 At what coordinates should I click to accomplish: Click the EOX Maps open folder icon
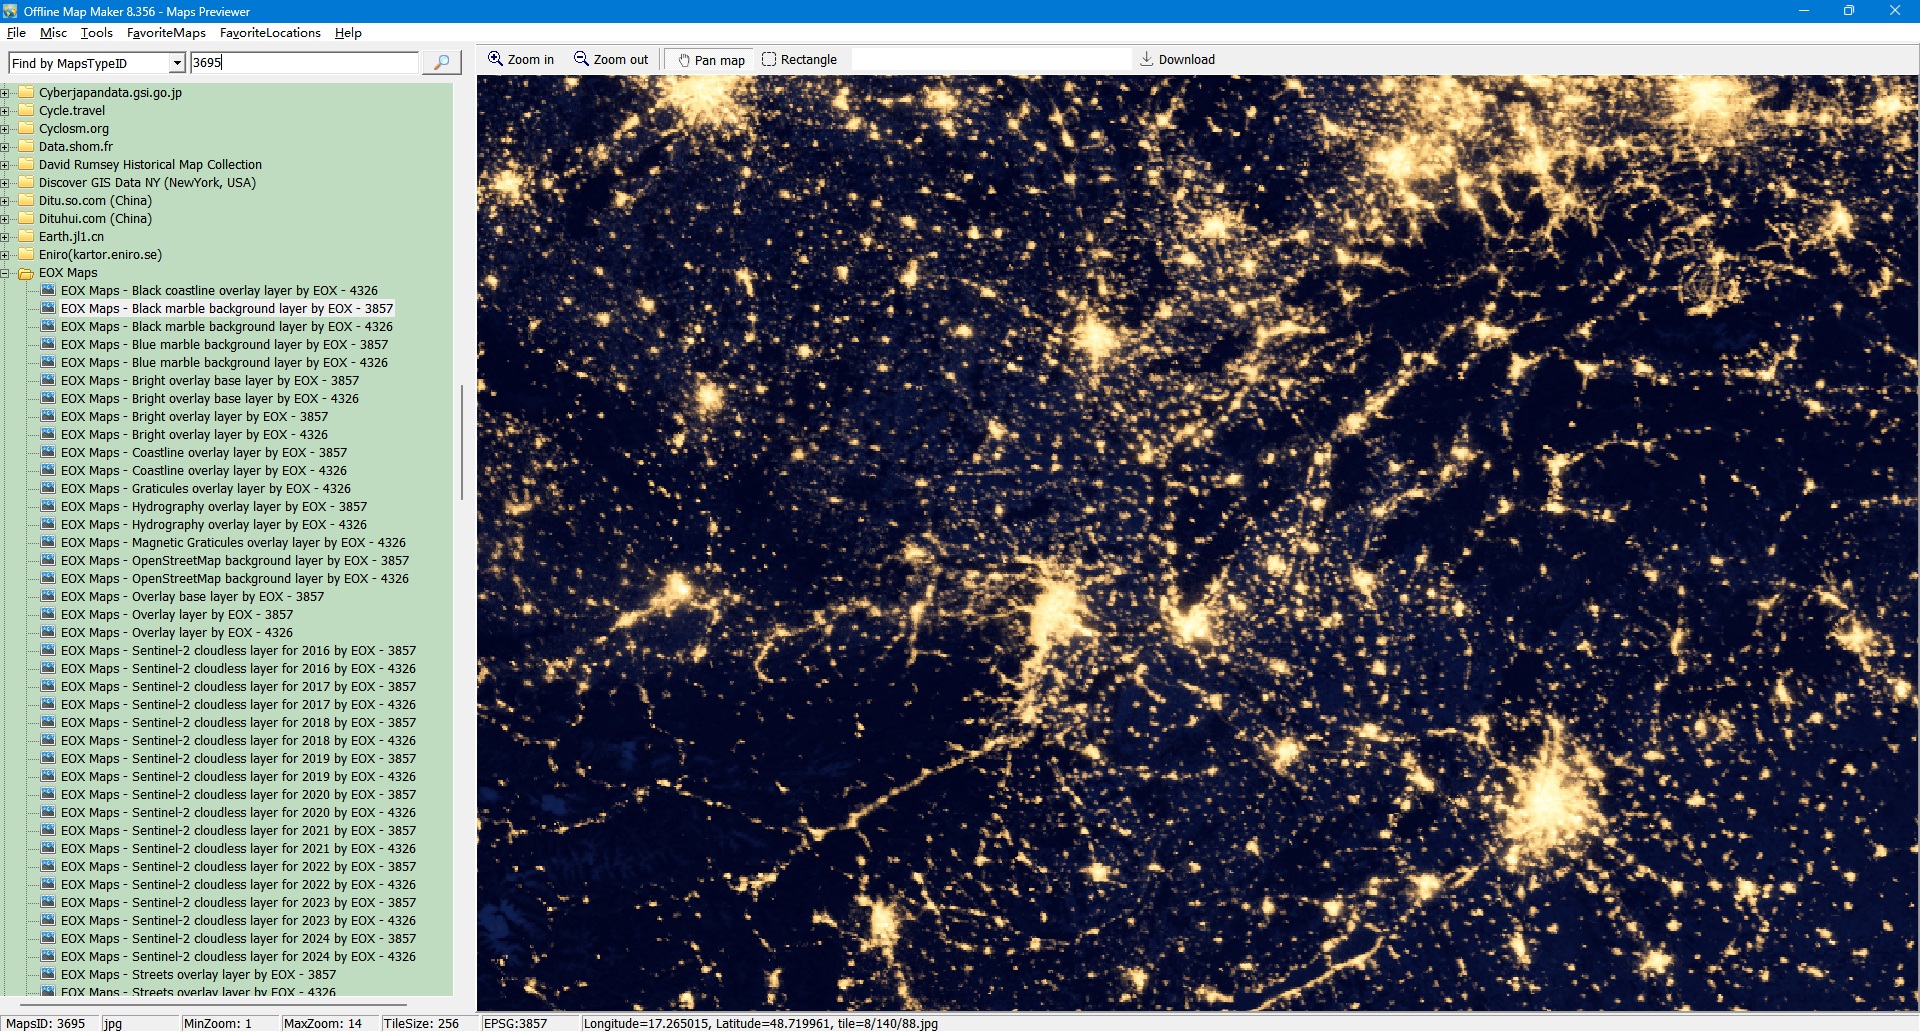click(x=26, y=273)
